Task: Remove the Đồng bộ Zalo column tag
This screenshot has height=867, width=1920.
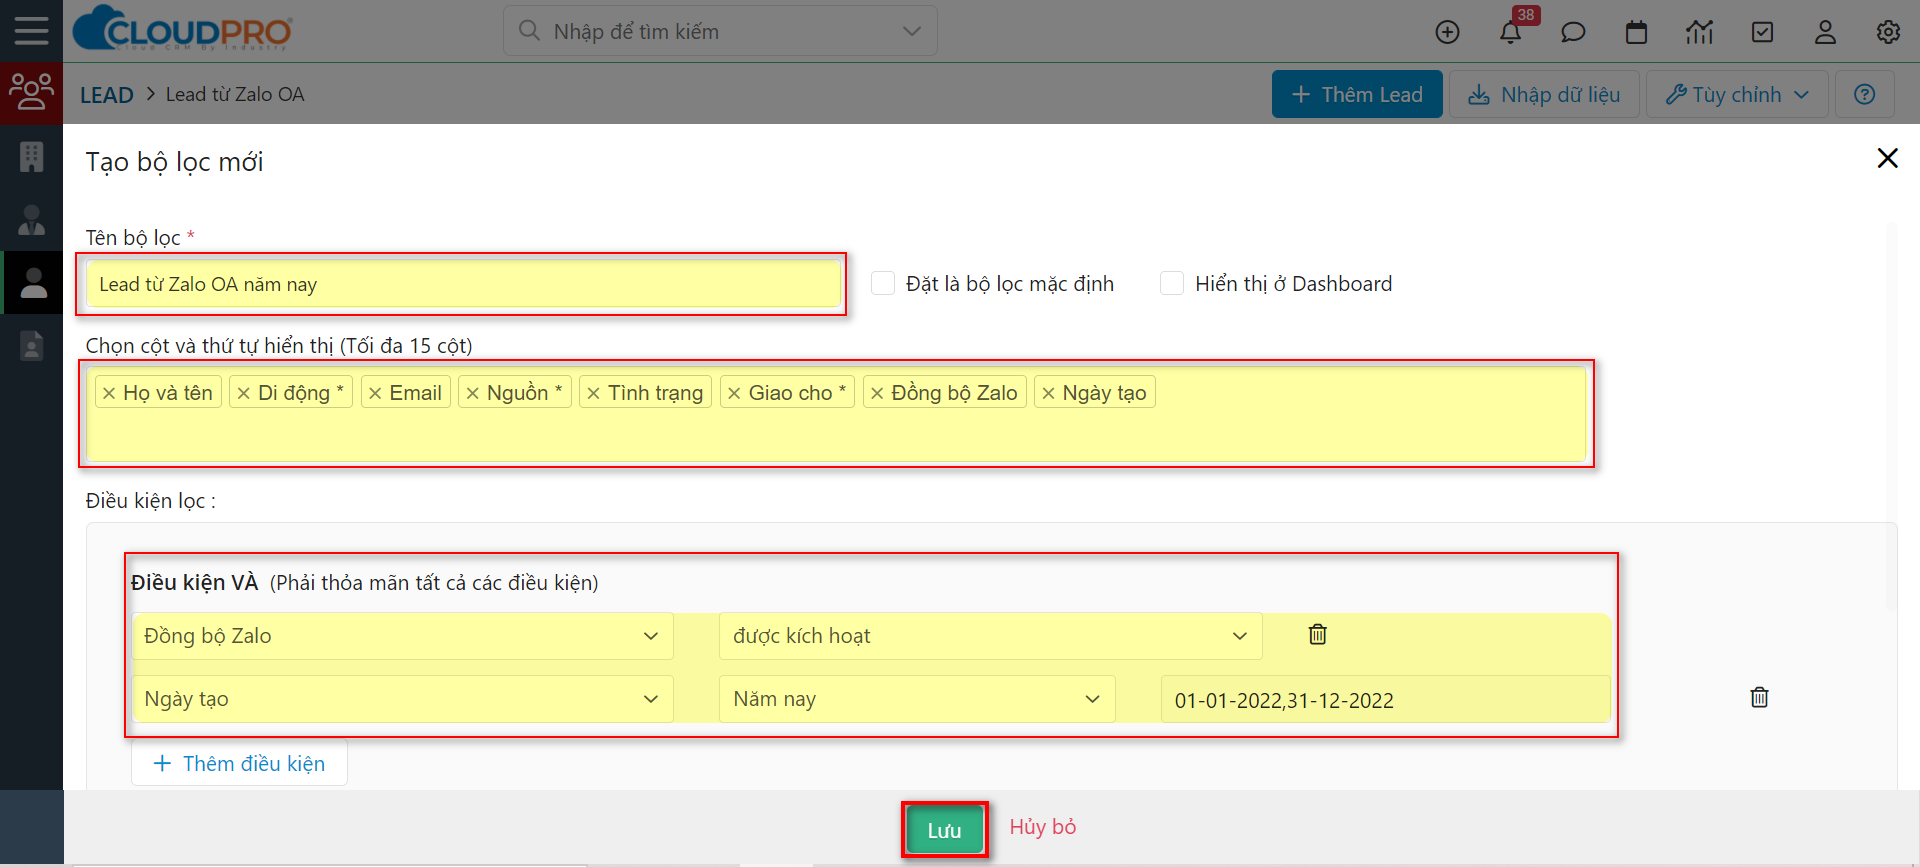Action: [x=877, y=393]
